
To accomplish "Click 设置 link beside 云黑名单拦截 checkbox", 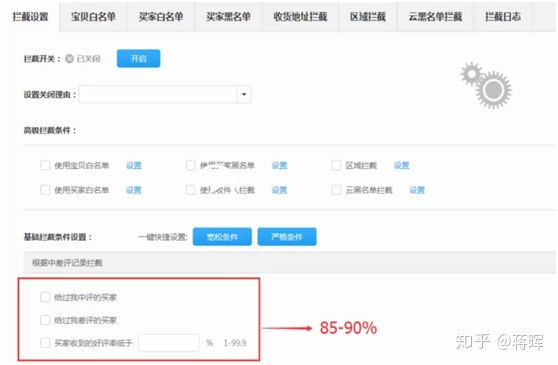I will [417, 190].
